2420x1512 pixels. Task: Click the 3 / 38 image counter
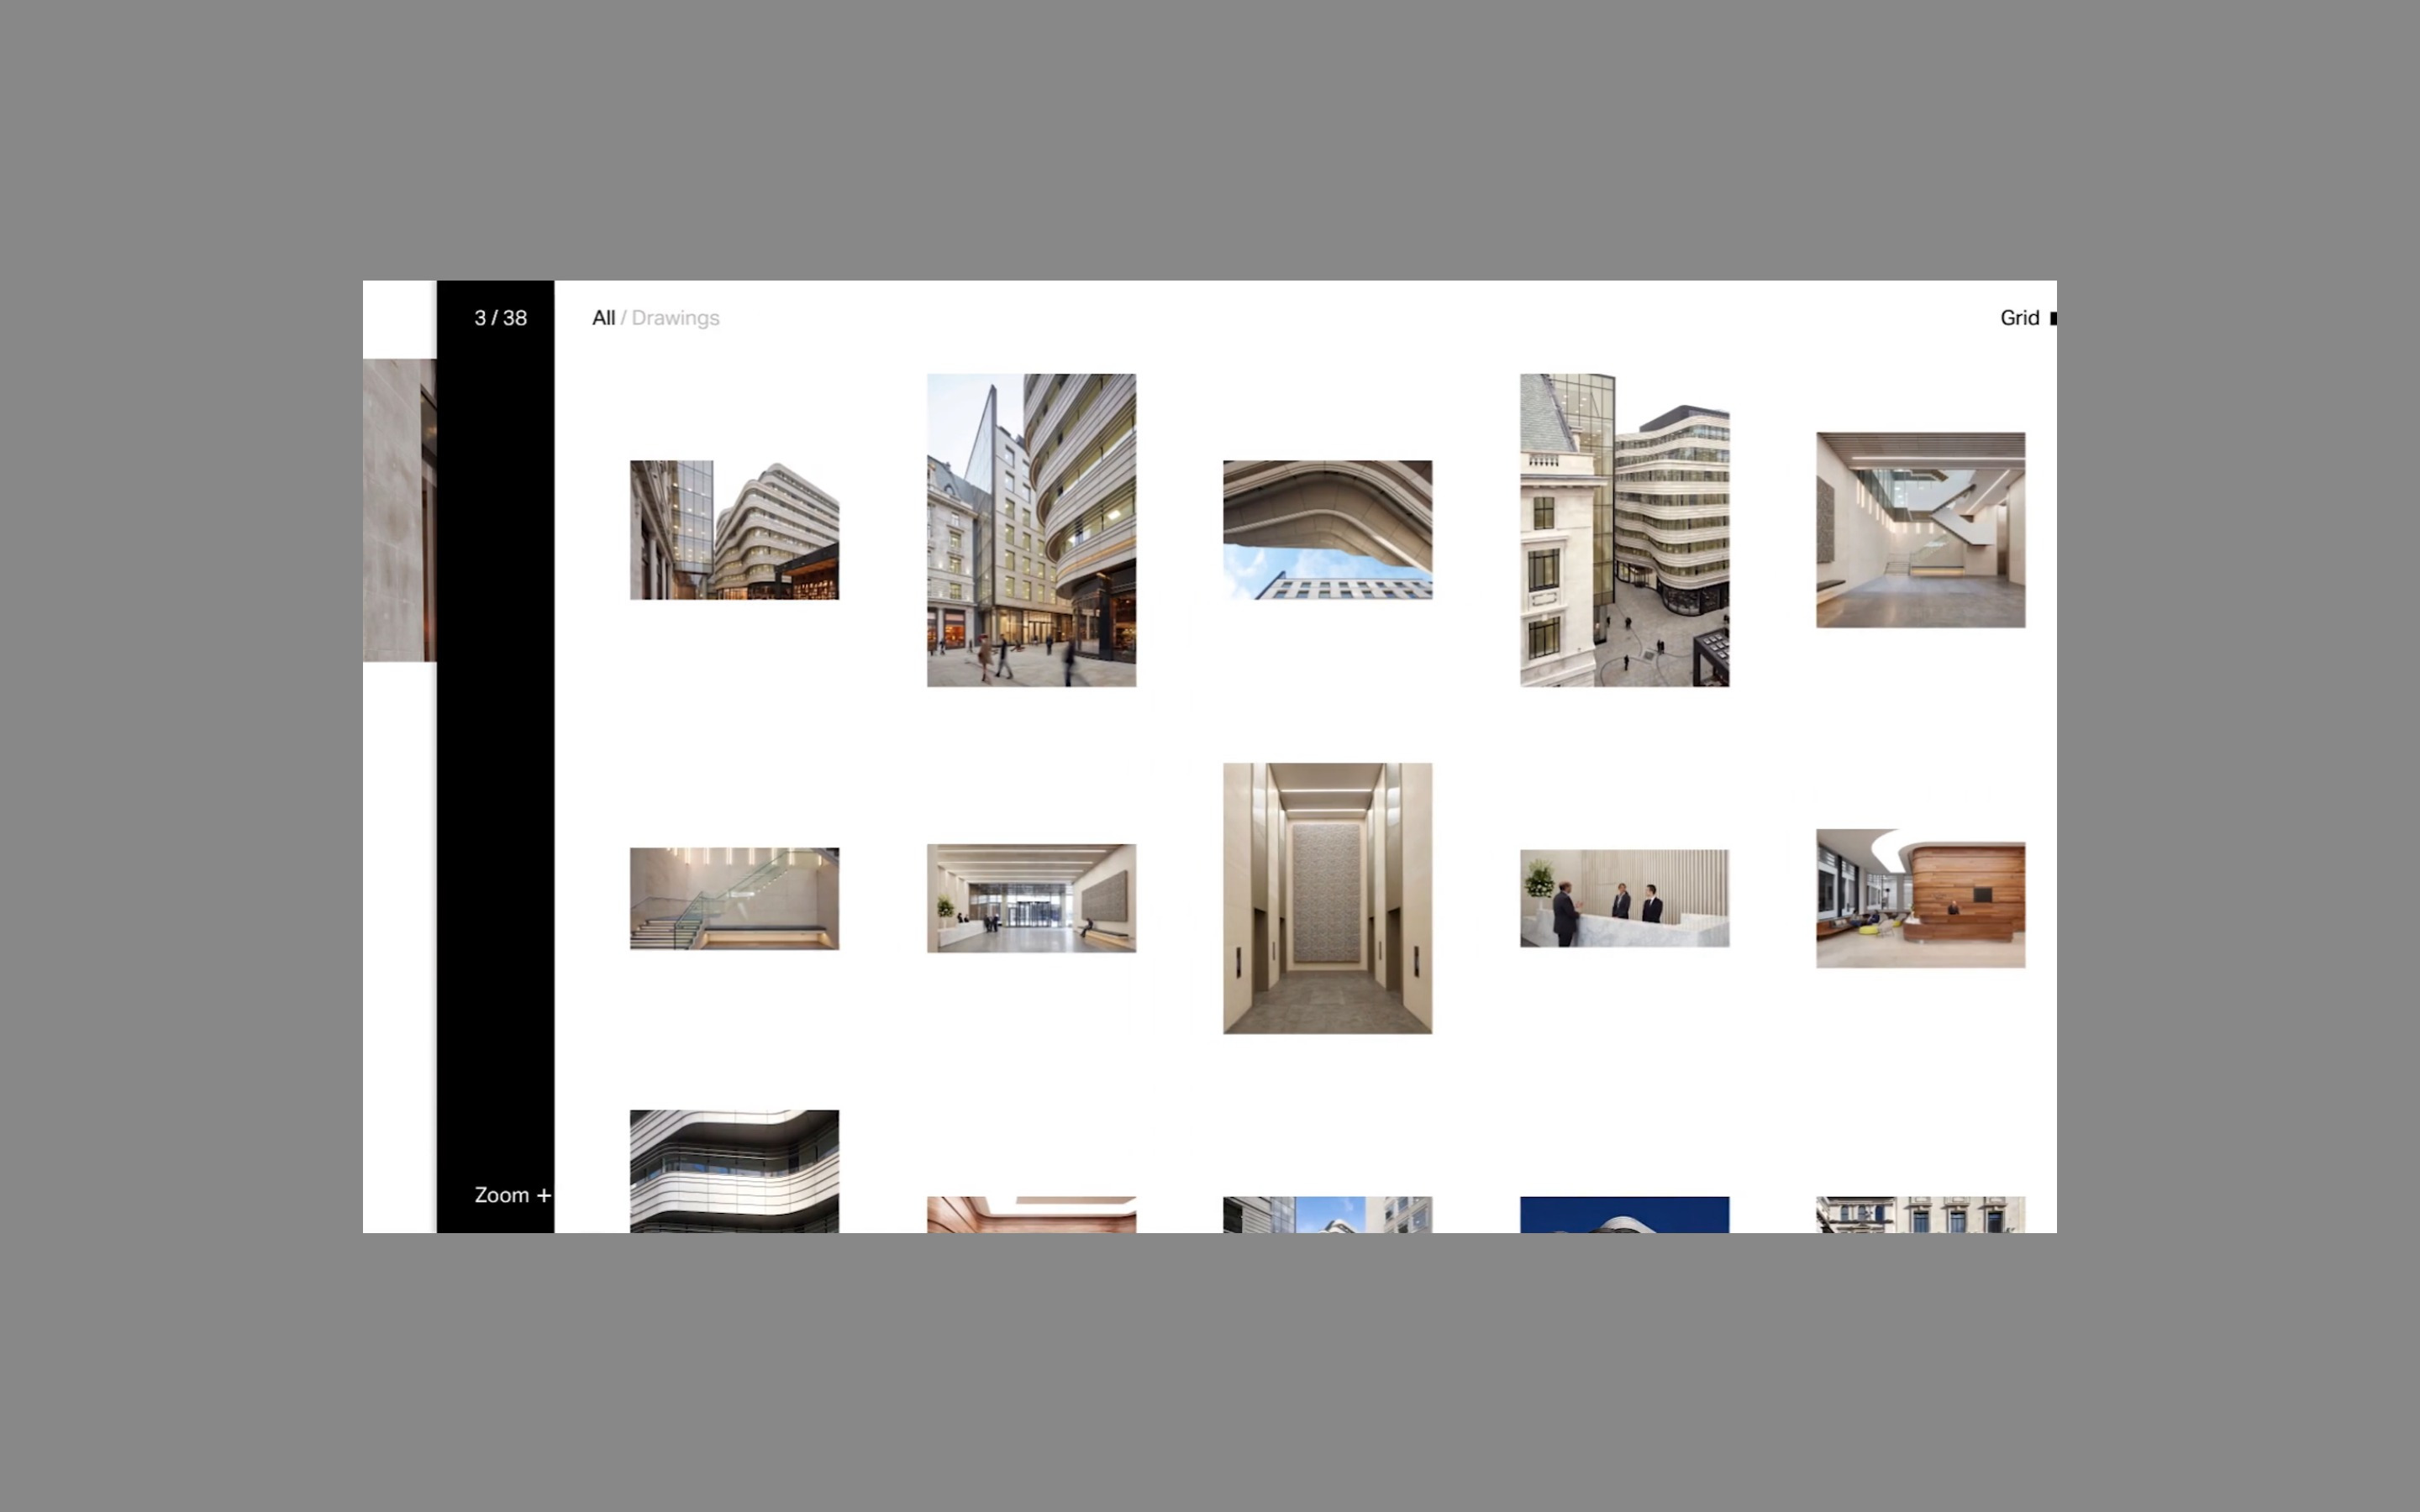coord(500,318)
